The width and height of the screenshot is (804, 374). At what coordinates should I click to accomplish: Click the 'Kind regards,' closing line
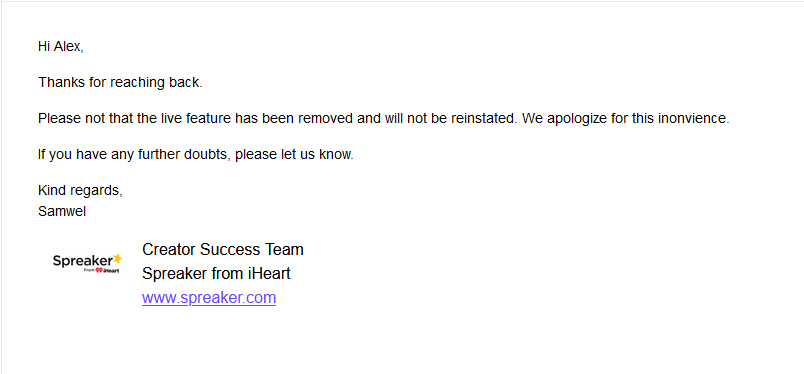[x=81, y=190]
